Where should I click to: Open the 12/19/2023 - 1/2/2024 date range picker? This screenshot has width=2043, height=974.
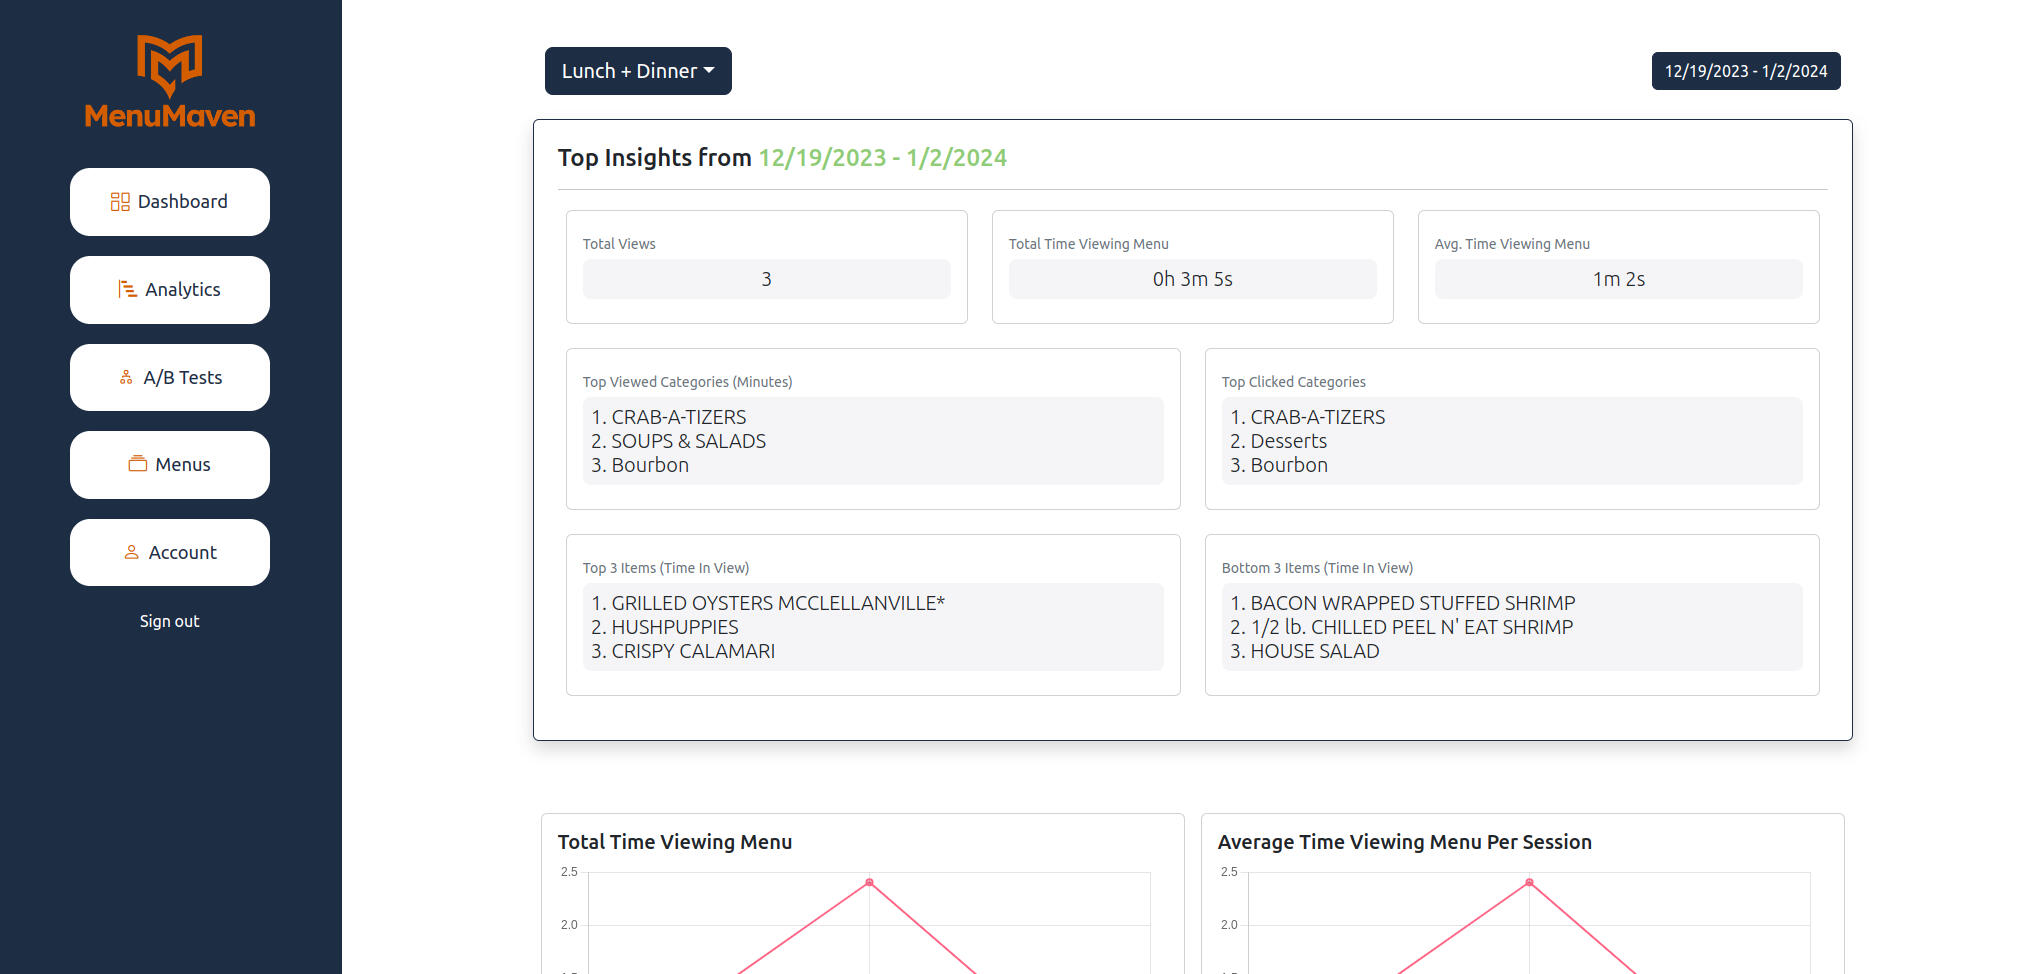1745,71
